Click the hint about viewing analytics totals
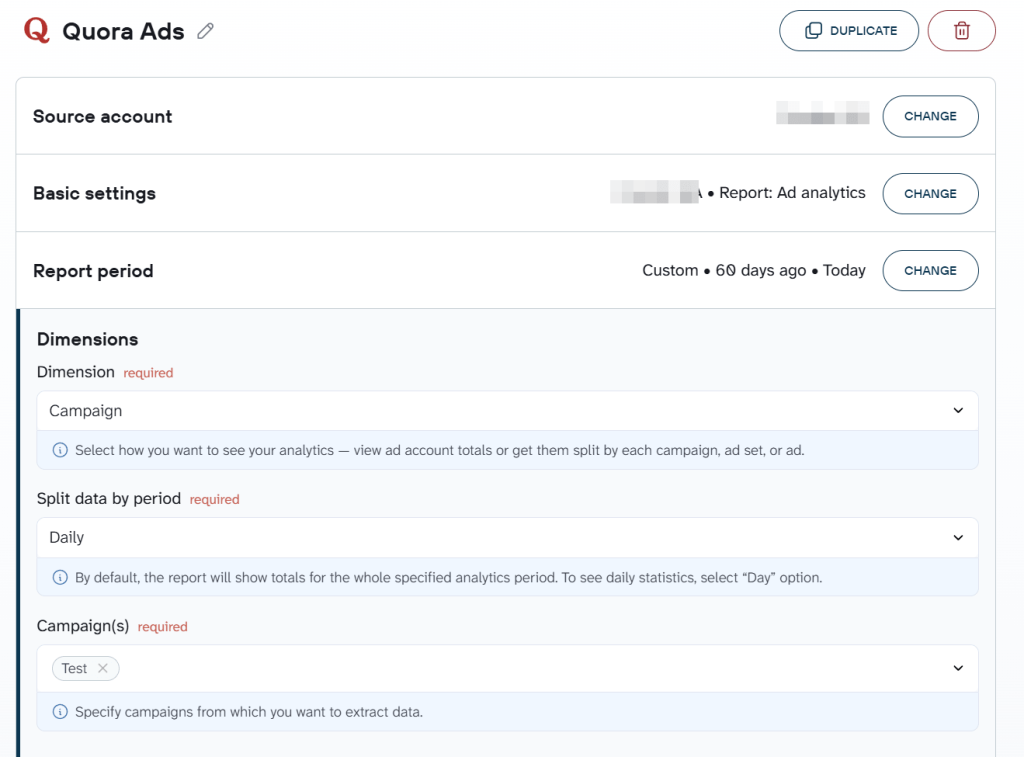 tap(440, 450)
